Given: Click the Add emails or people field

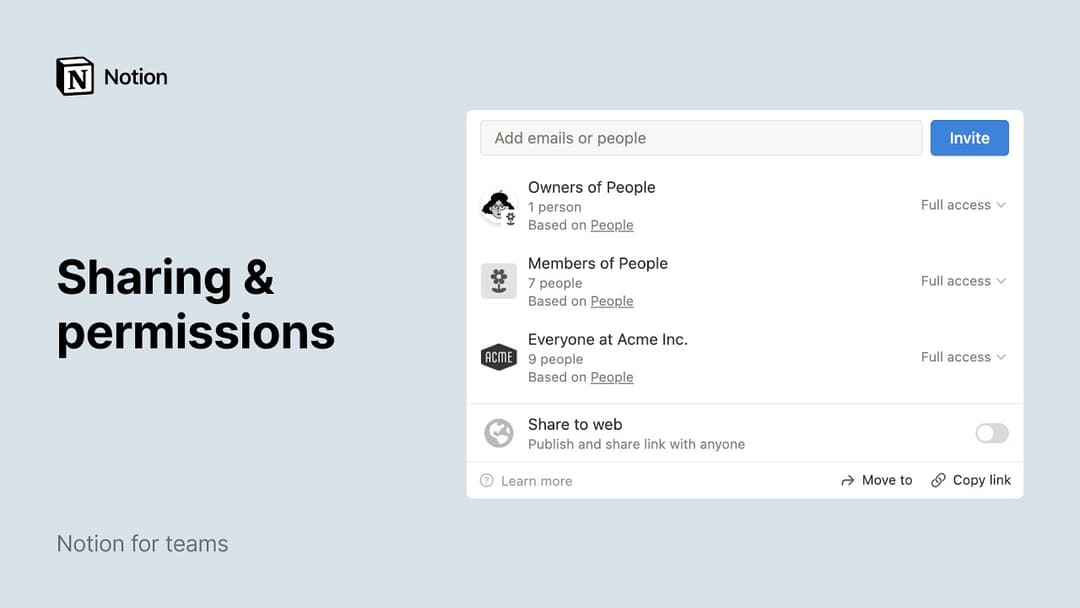Looking at the screenshot, I should pos(700,138).
